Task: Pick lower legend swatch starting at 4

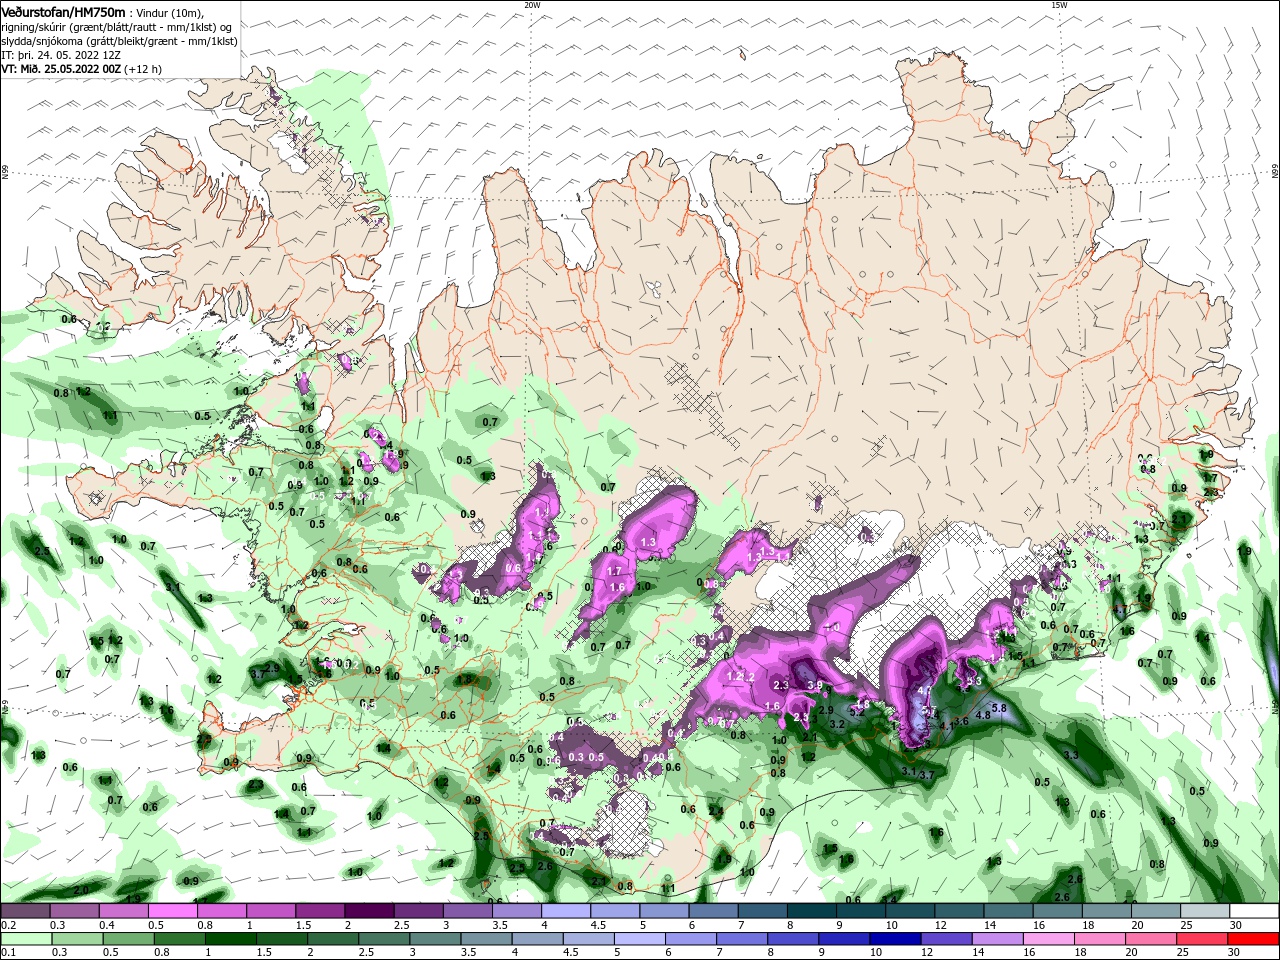Action: pos(538,939)
